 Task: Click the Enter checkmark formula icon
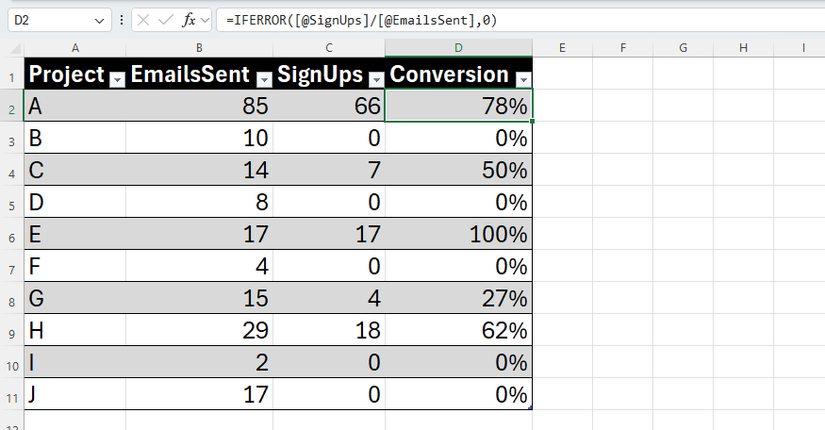(x=166, y=21)
